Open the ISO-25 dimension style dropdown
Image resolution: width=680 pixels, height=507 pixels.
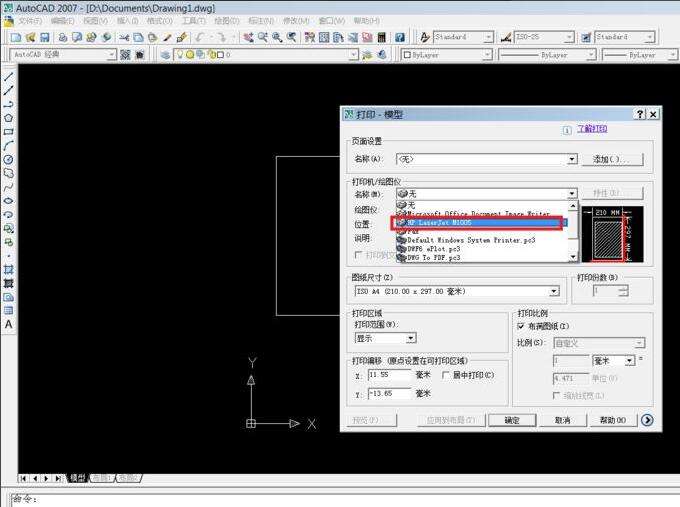pyautogui.click(x=569, y=38)
